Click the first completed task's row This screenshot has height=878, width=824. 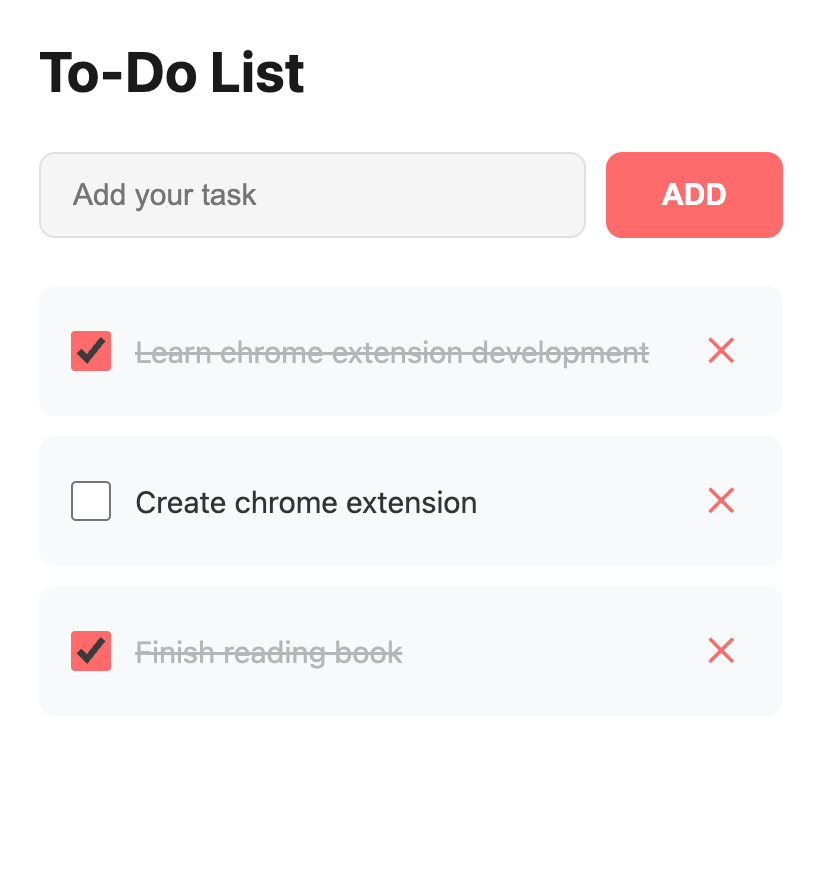pos(411,351)
